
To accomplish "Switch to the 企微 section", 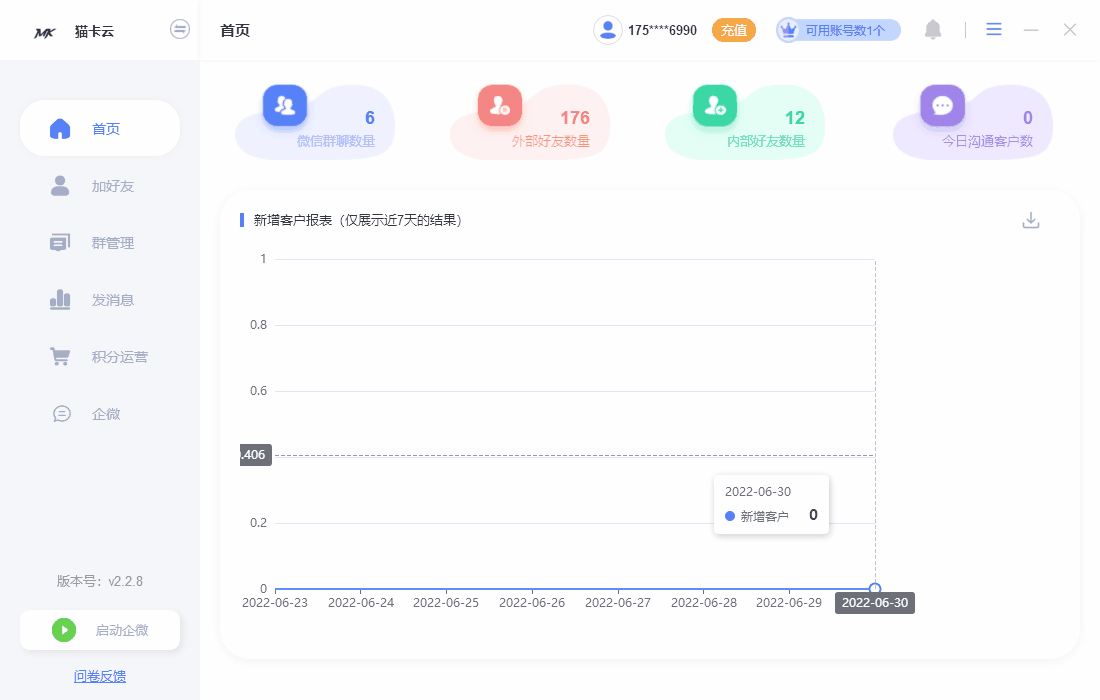I will 100,414.
